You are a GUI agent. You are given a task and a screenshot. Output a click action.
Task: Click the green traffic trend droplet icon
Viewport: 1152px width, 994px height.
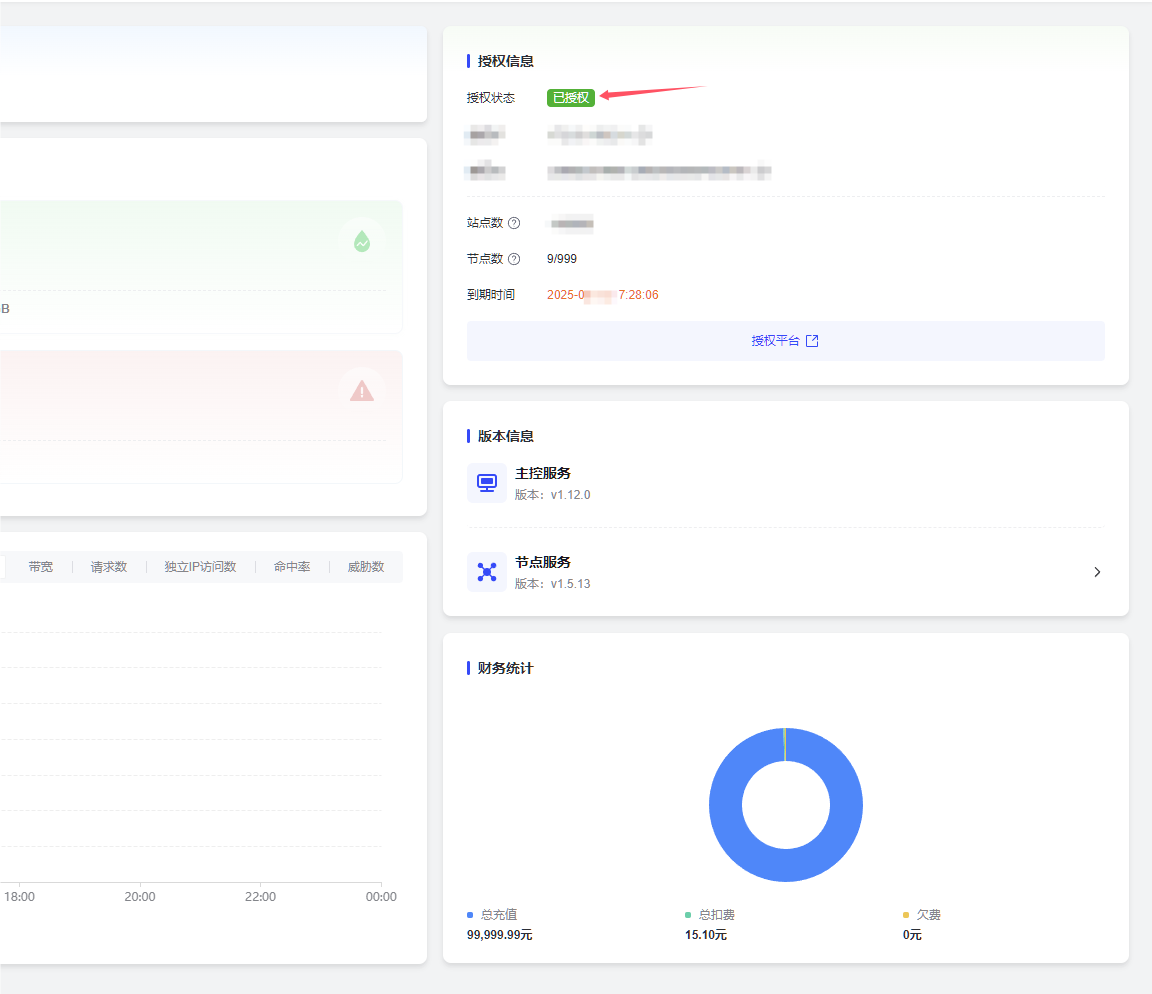(x=361, y=241)
